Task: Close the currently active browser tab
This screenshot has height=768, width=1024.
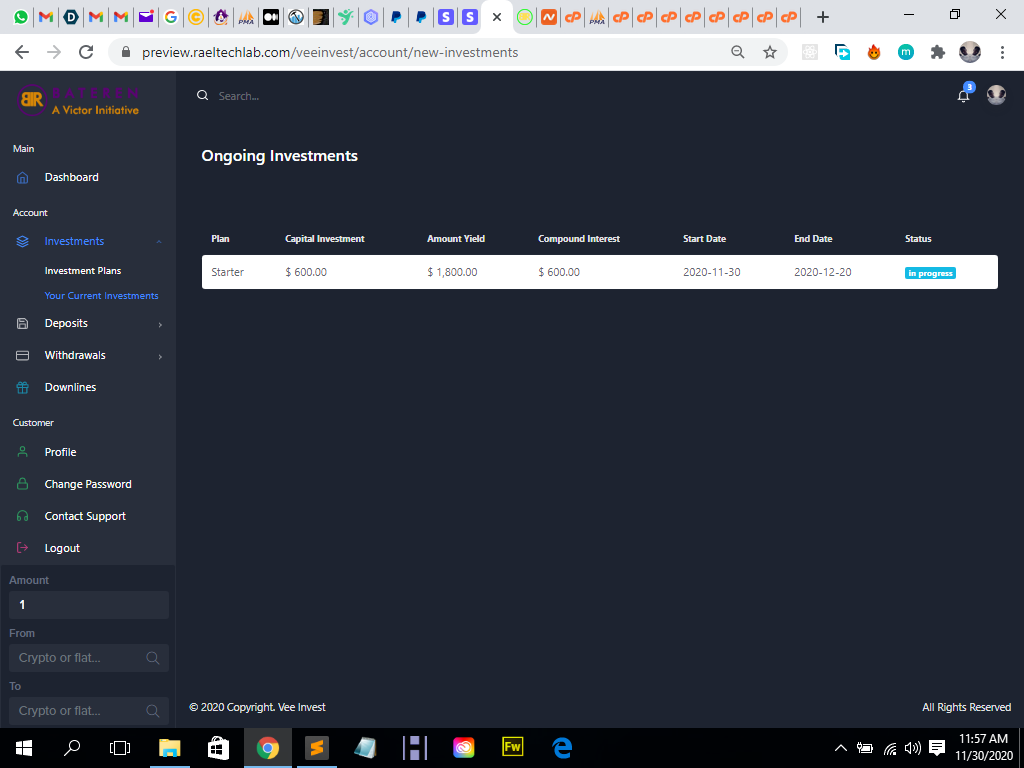Action: click(x=497, y=17)
